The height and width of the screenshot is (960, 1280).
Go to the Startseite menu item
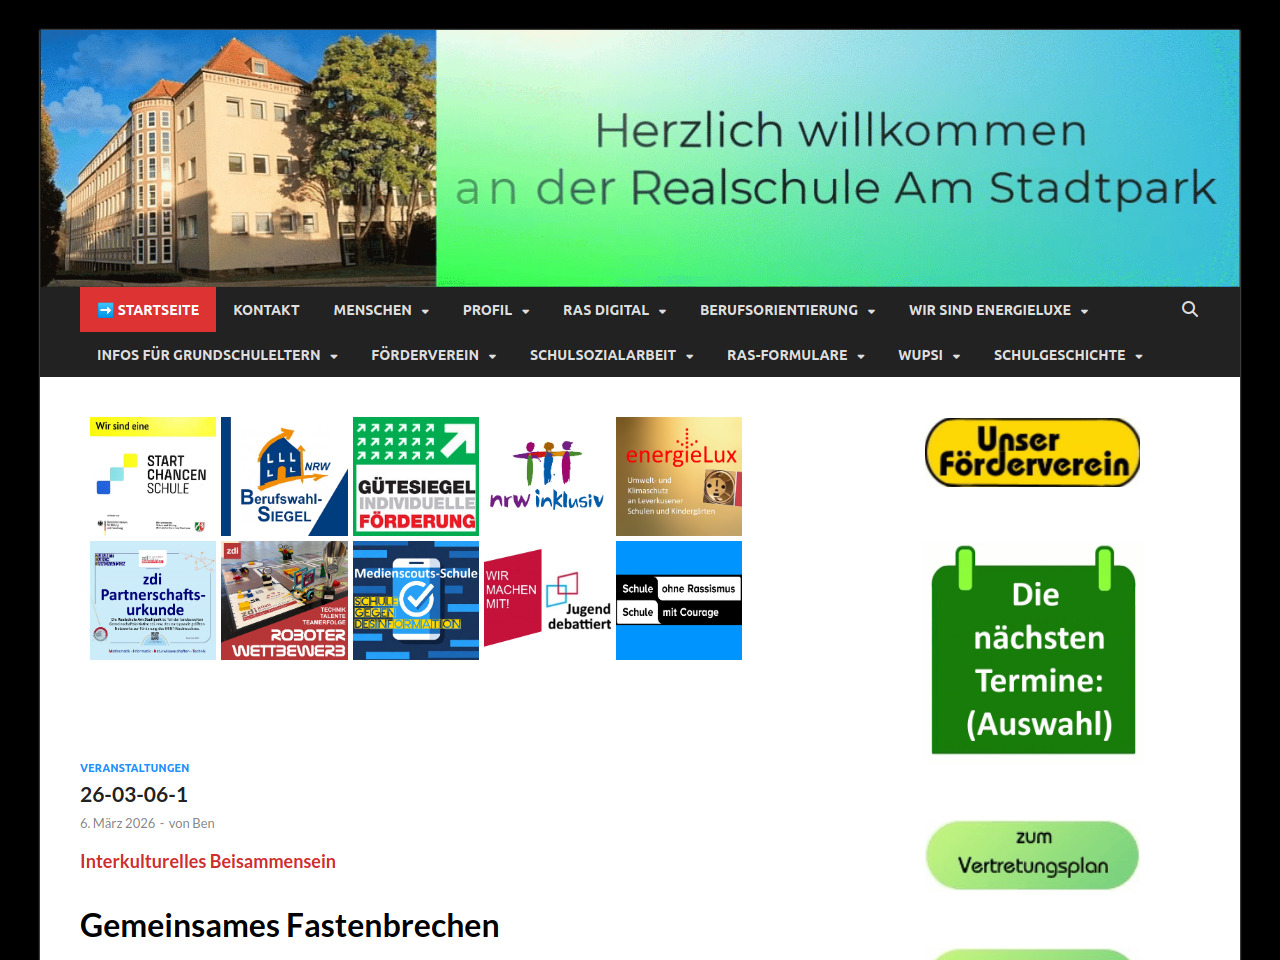tap(148, 310)
